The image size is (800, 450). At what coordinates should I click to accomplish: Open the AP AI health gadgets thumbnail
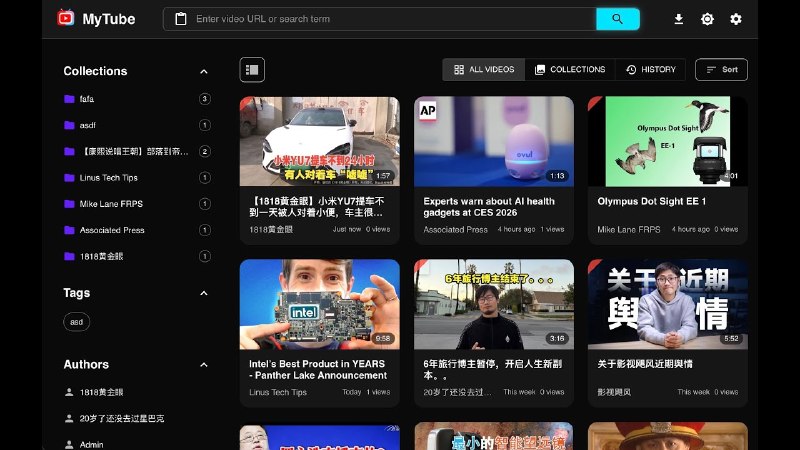pos(494,141)
